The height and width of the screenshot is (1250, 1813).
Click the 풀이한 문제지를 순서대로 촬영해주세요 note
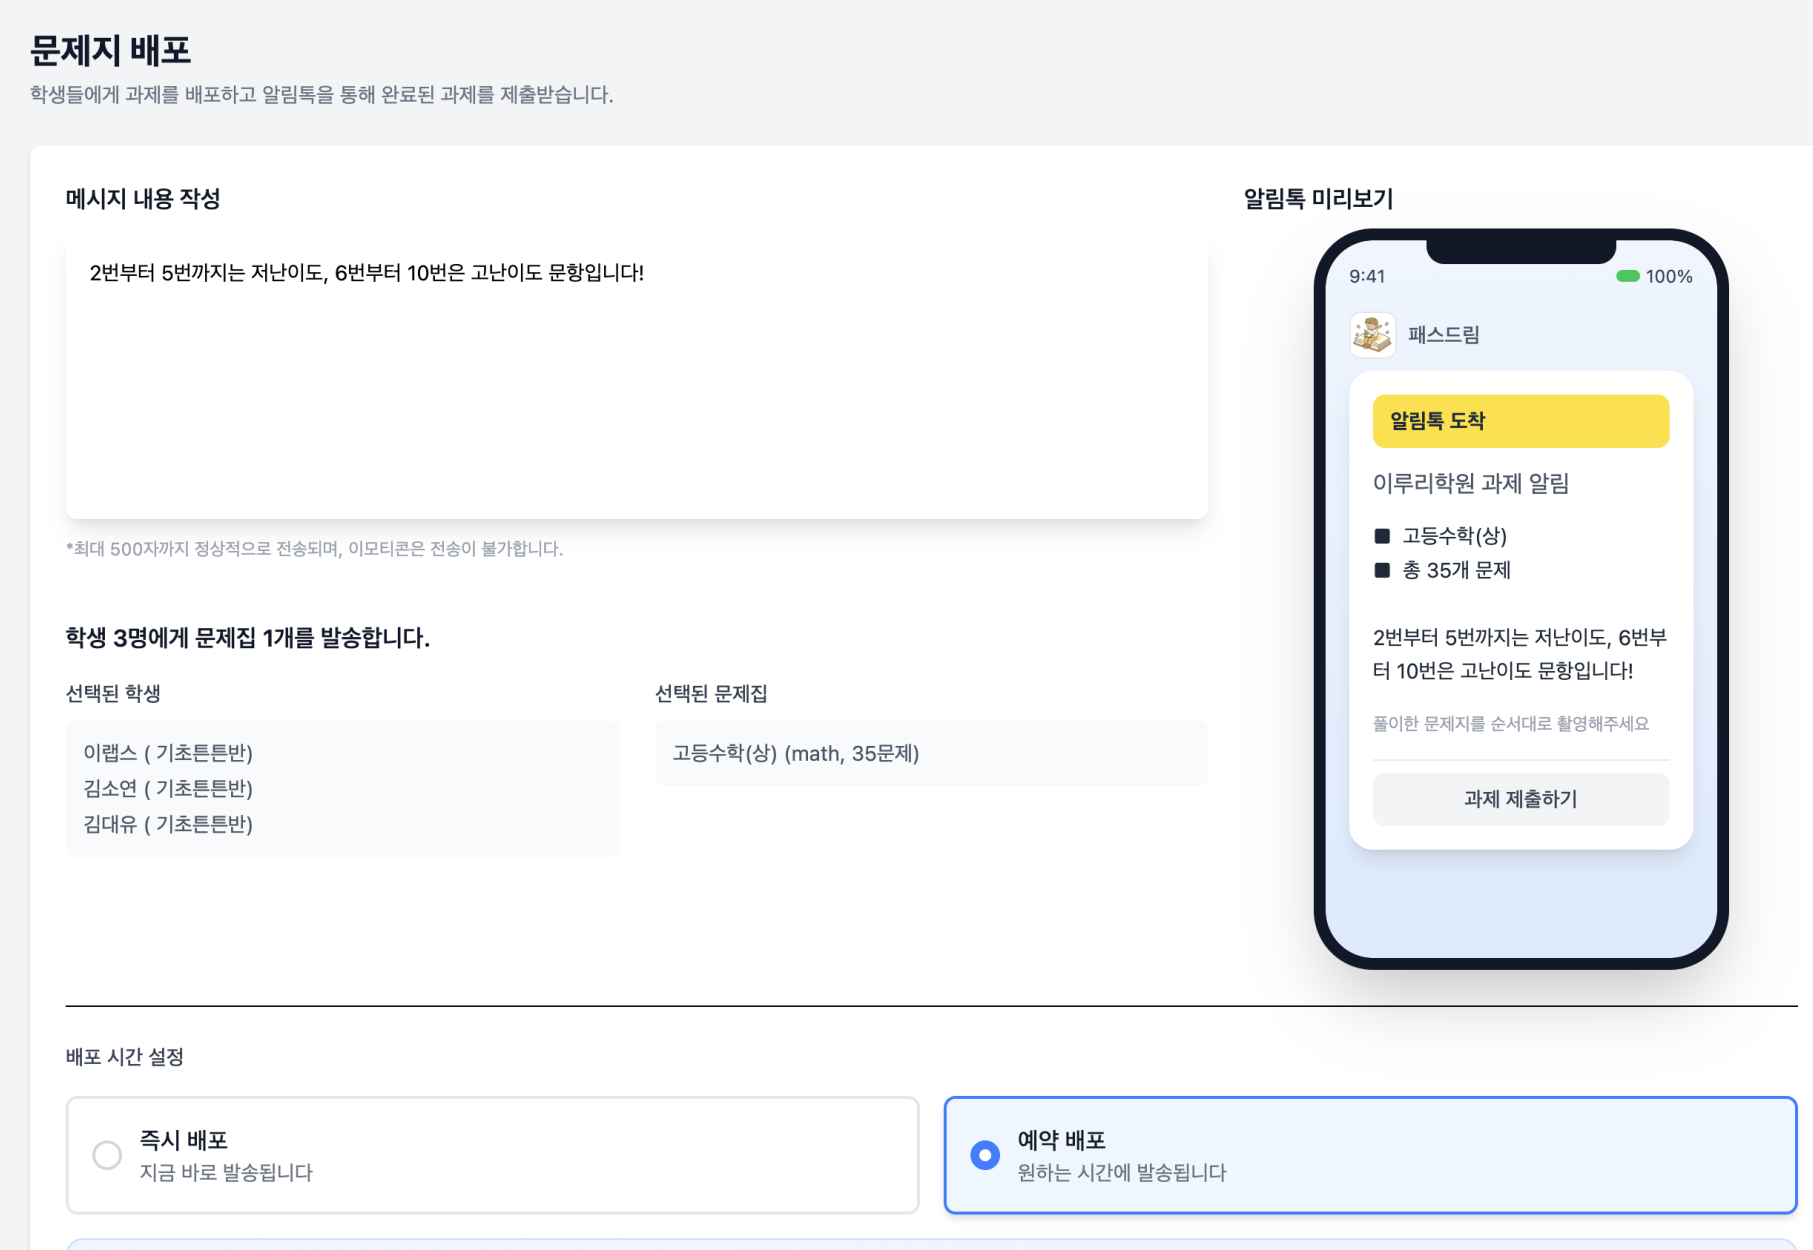(1510, 724)
